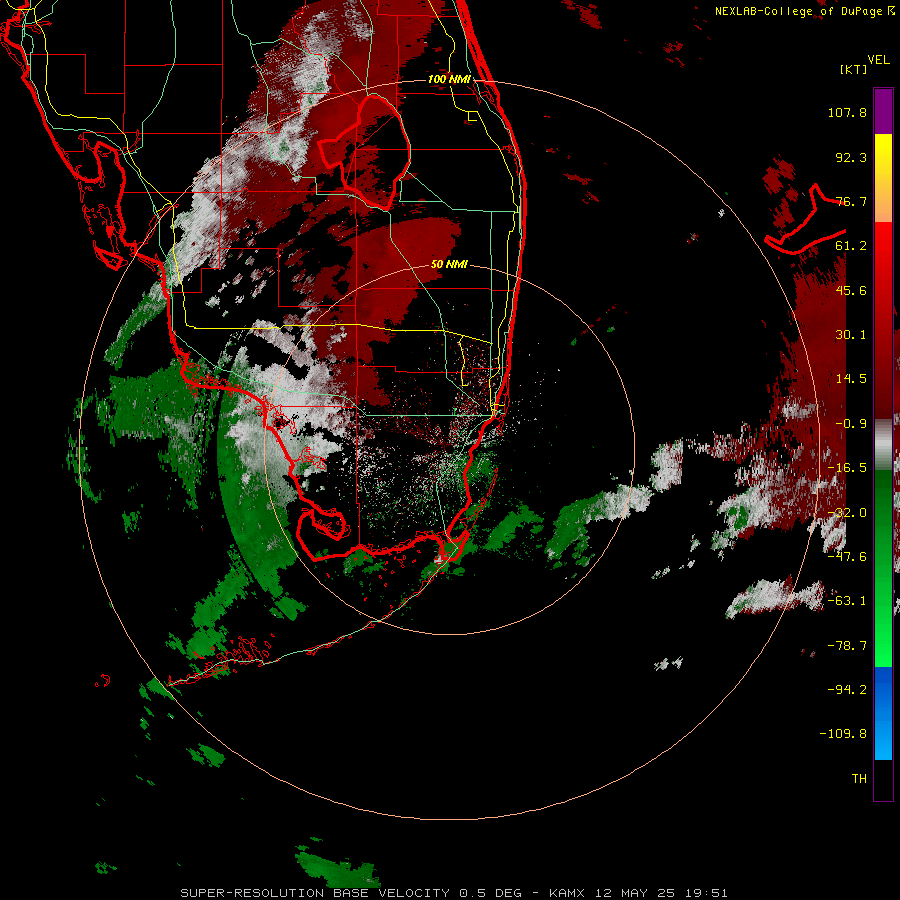Select the -78.7 value on the velocity scale
Screen dimensions: 900x900
[x=847, y=646]
